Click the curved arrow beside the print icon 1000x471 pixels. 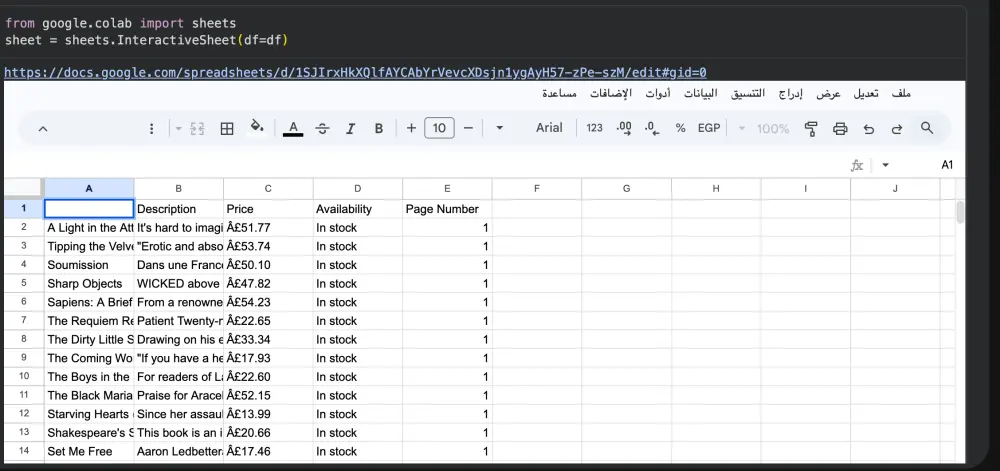[869, 128]
